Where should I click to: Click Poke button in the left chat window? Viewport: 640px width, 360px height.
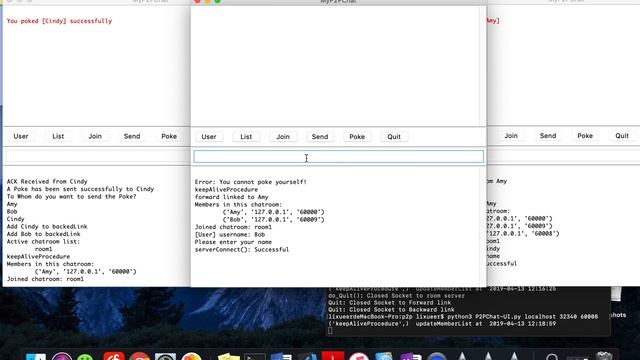169,136
